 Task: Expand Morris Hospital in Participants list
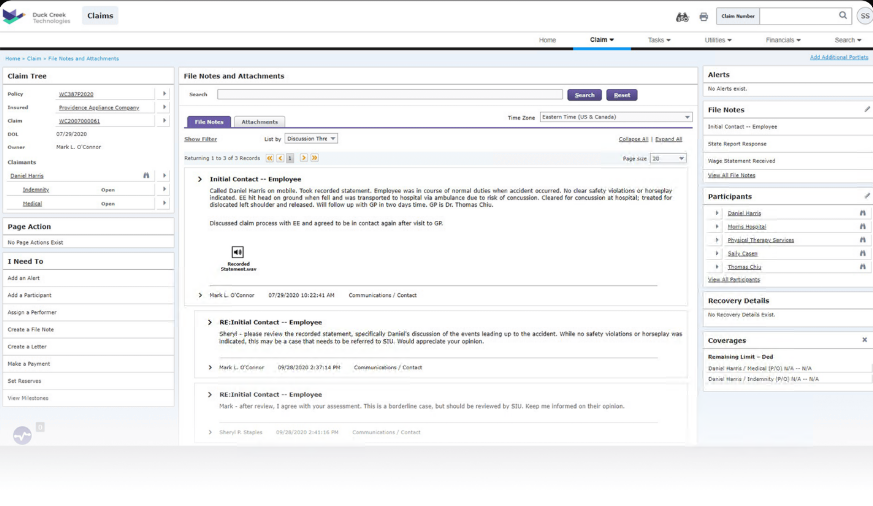coord(717,227)
